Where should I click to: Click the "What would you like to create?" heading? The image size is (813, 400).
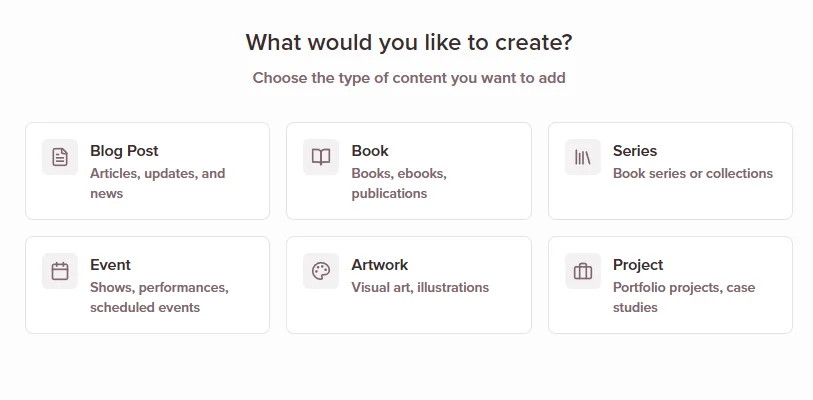pyautogui.click(x=409, y=42)
